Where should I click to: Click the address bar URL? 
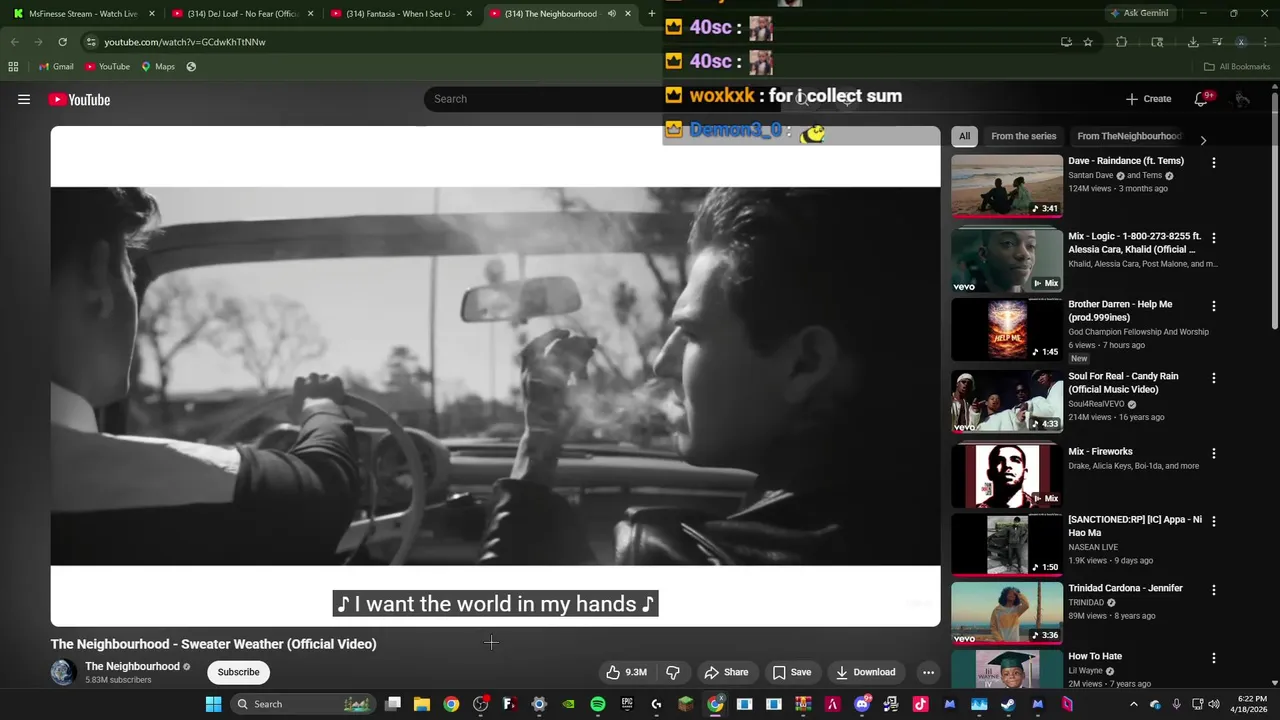click(x=185, y=42)
